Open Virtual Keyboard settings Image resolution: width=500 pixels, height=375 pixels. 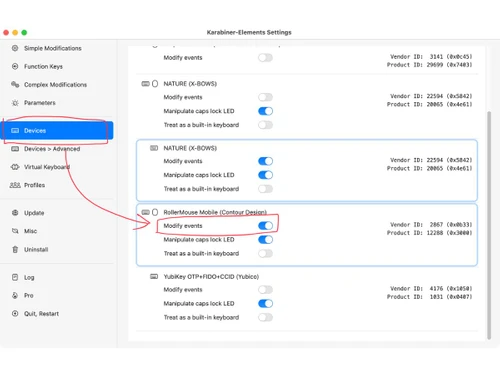pyautogui.click(x=47, y=167)
